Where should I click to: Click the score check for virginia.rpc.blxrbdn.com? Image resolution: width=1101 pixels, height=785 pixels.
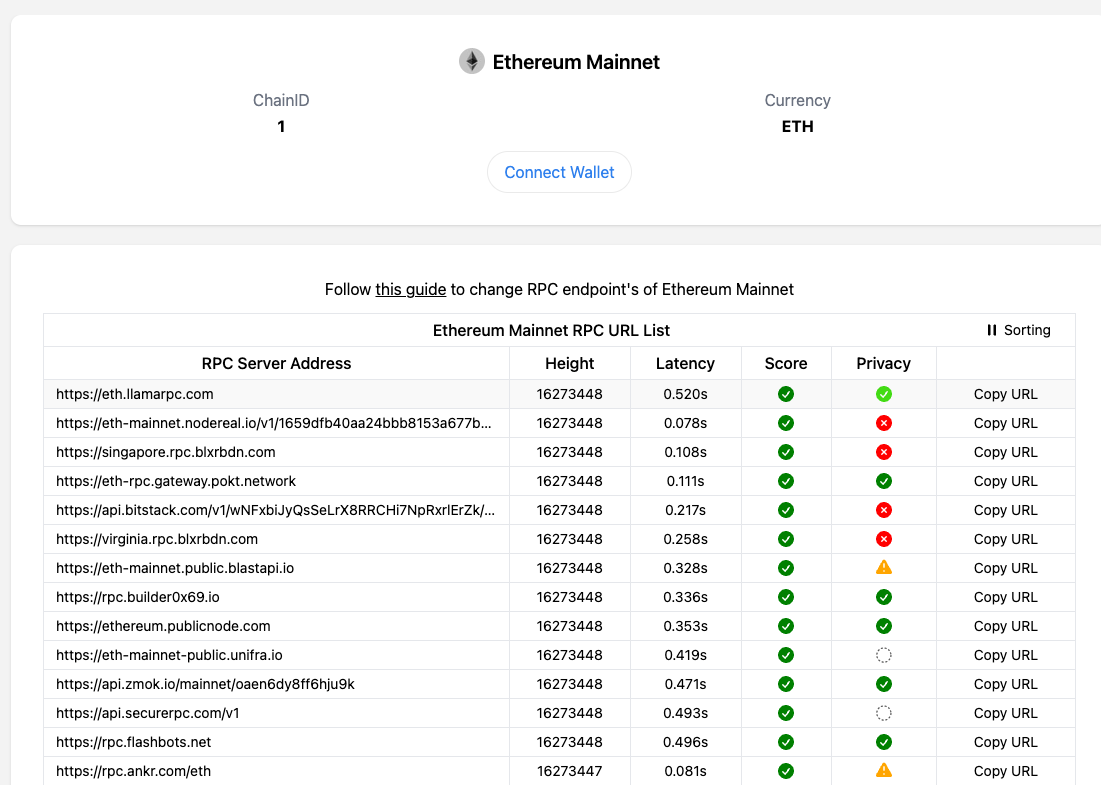[x=786, y=539]
